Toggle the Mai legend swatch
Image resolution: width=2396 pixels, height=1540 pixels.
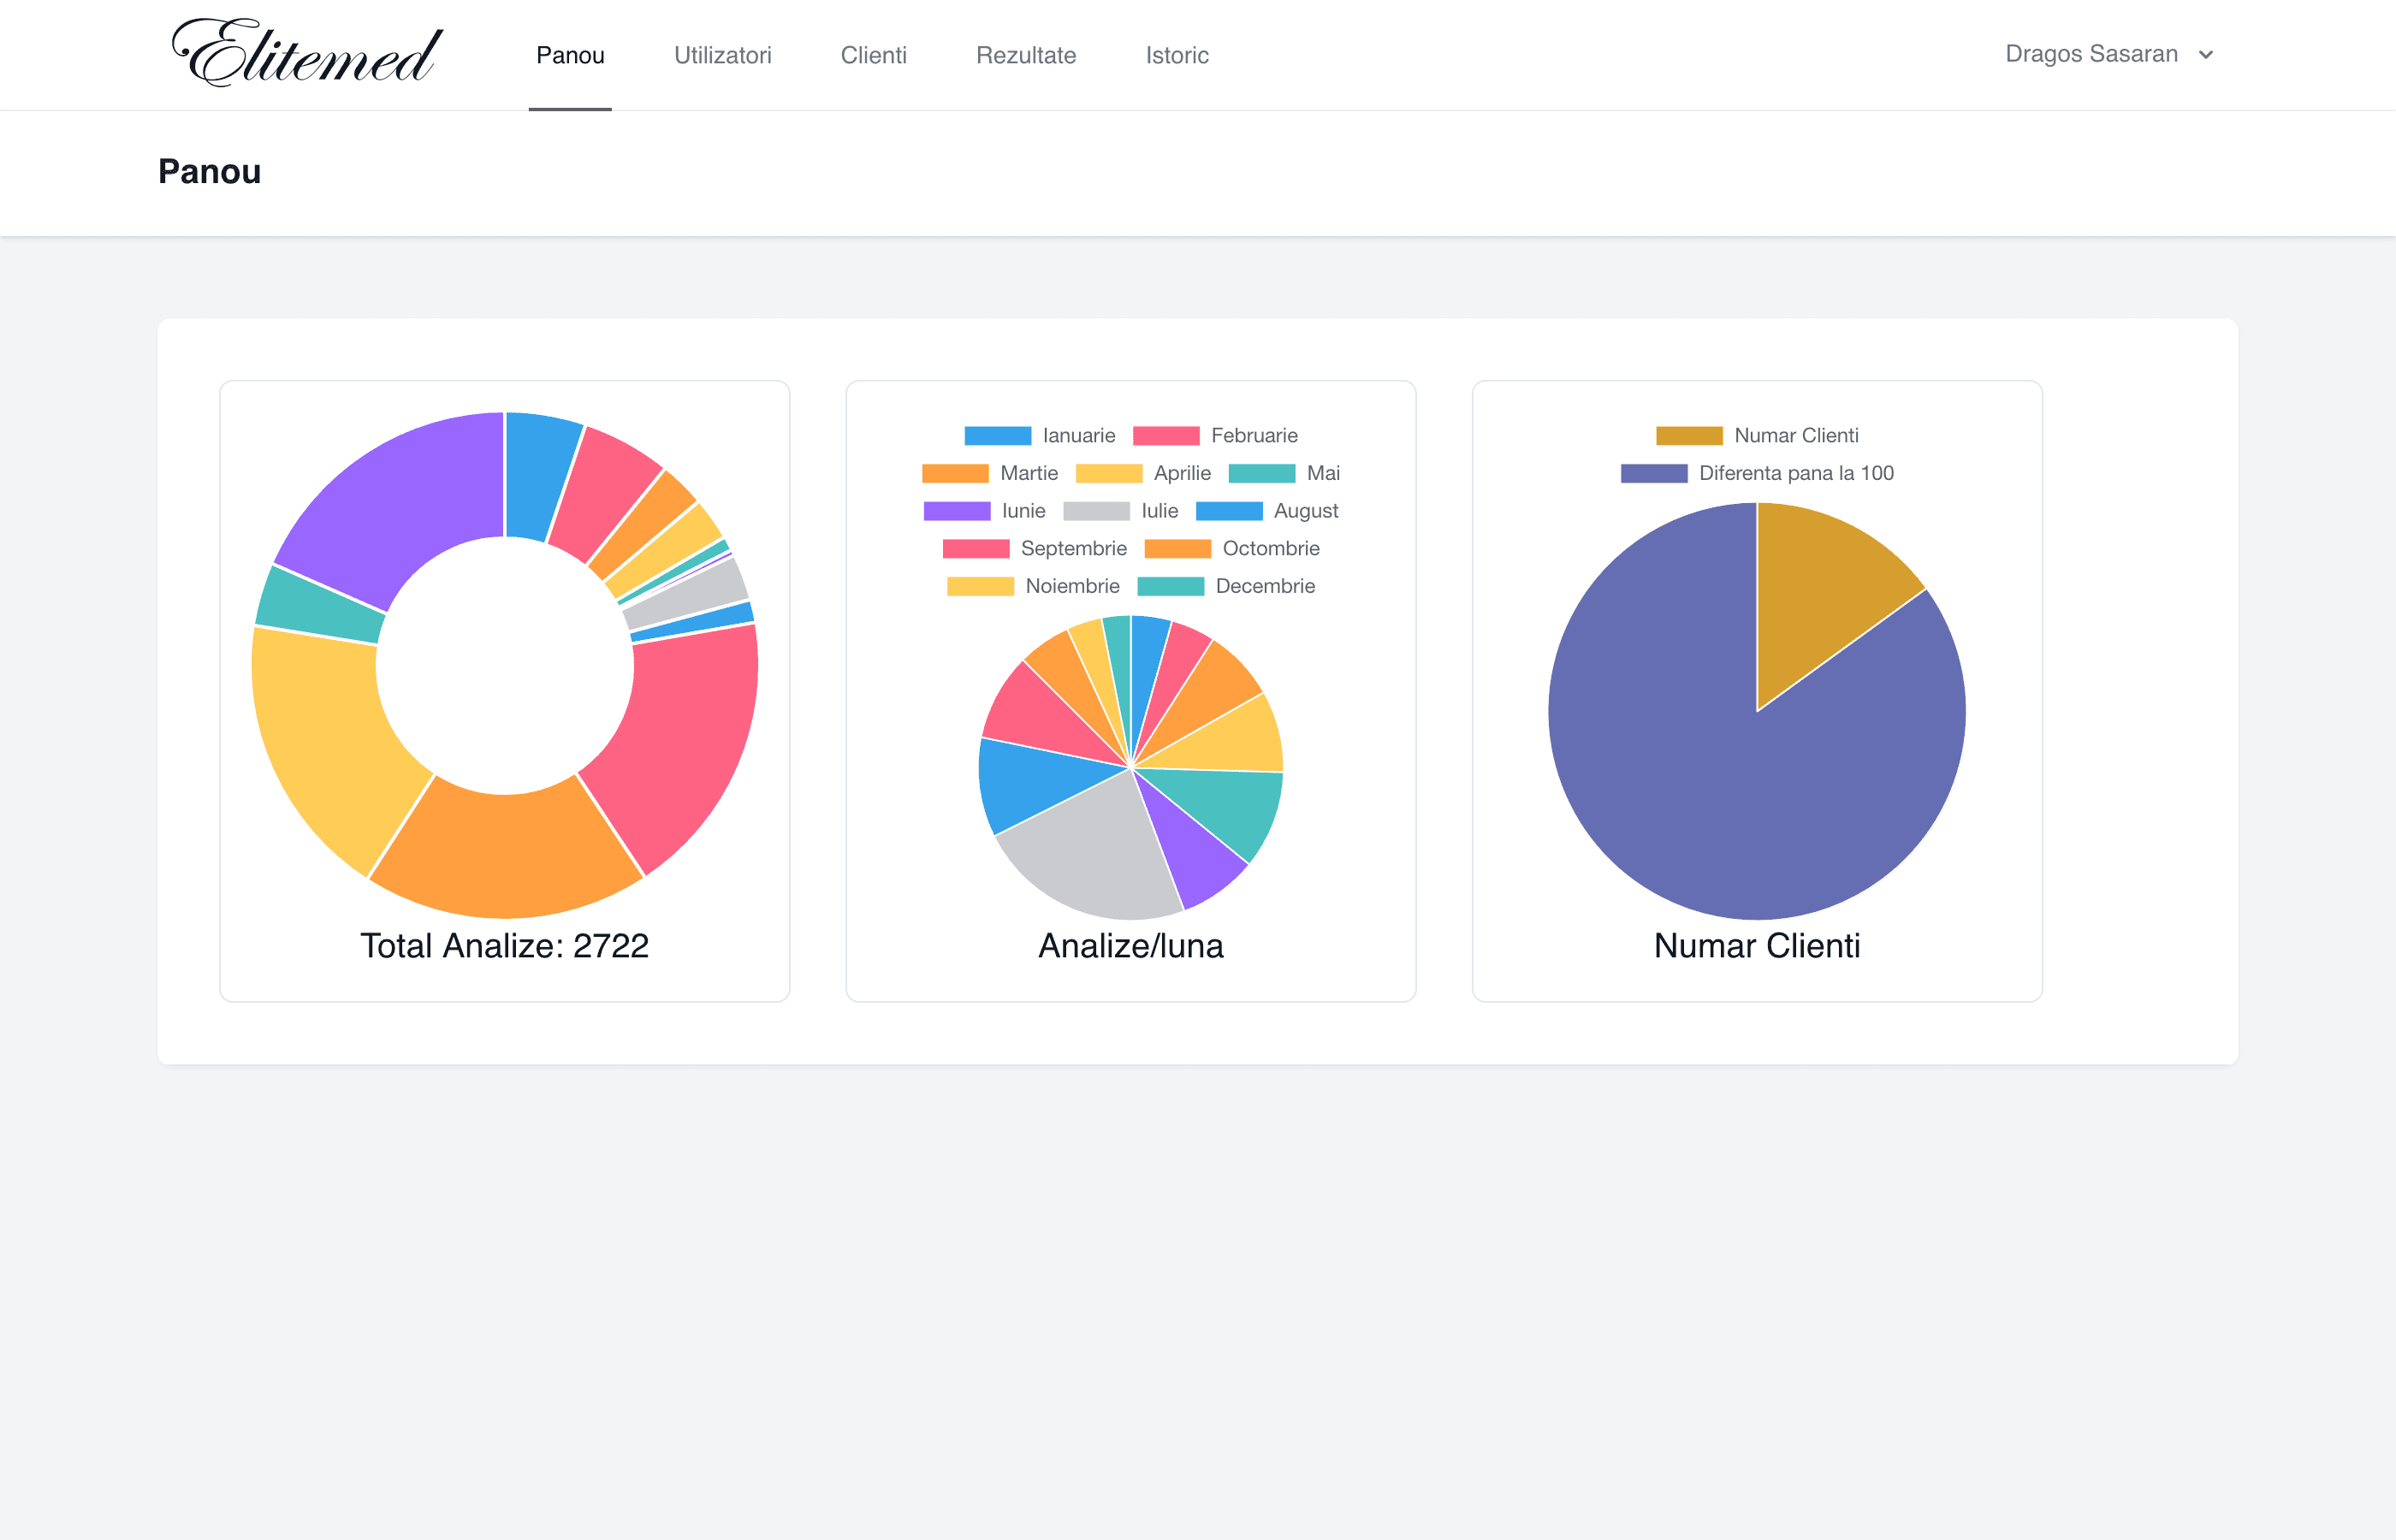pos(1262,473)
